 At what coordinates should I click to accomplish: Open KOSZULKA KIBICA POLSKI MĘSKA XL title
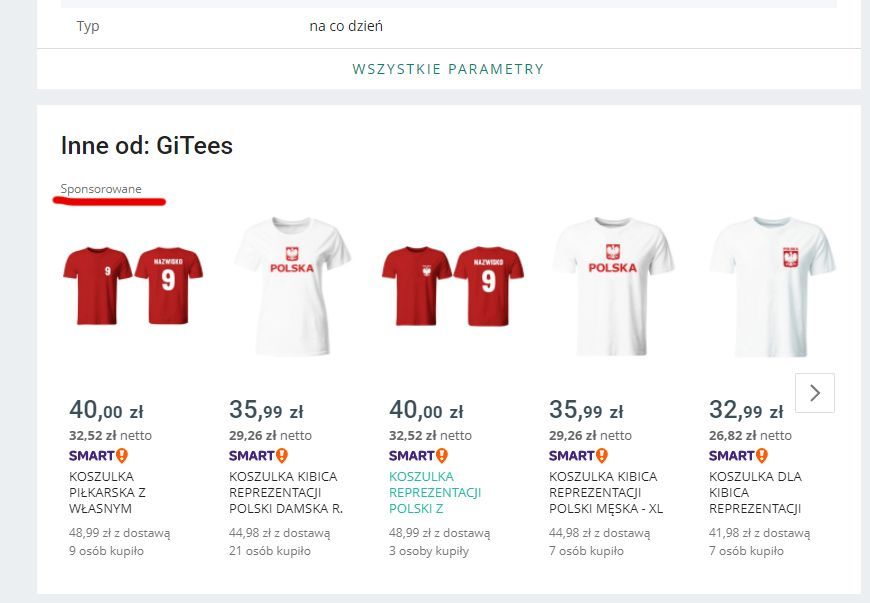(x=606, y=492)
